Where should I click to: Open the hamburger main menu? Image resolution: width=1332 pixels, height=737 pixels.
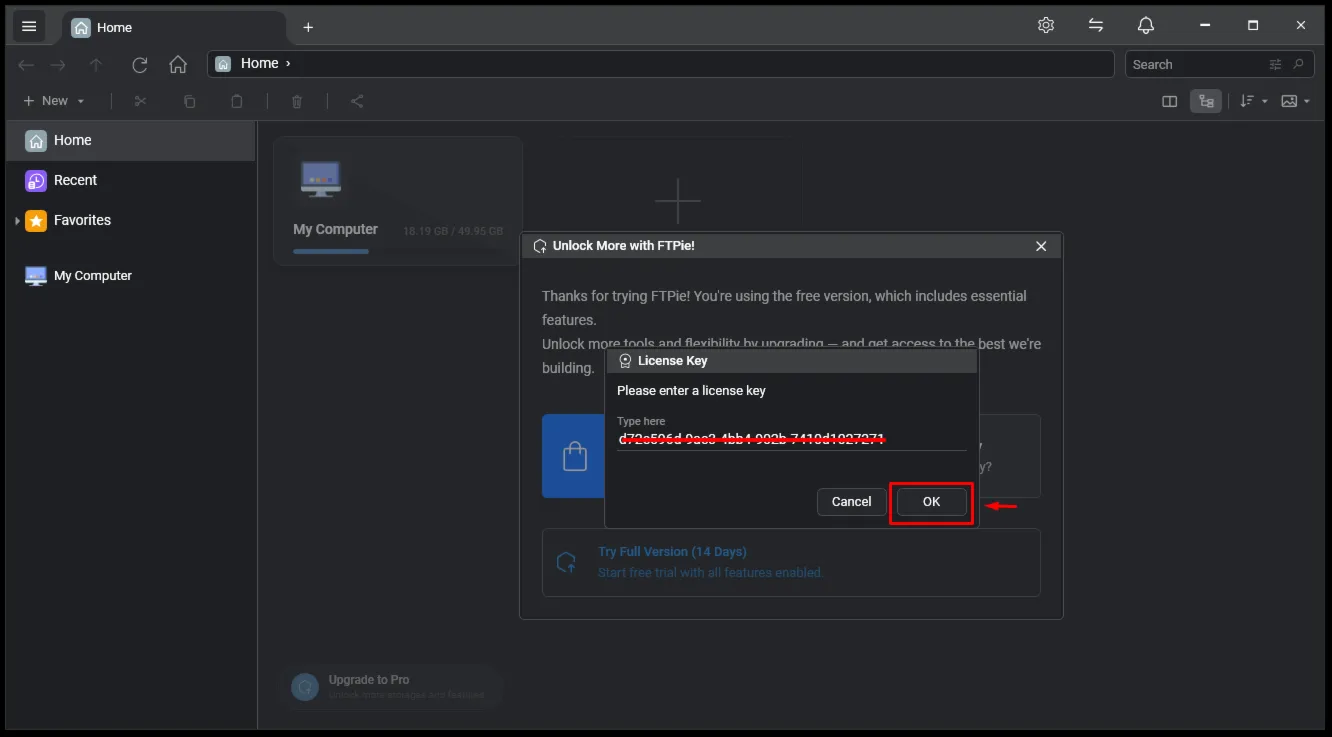pyautogui.click(x=28, y=27)
